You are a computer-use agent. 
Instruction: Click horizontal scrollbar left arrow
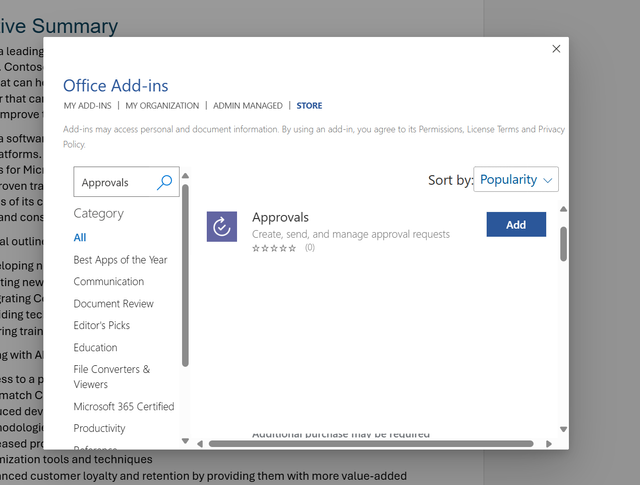tap(200, 444)
